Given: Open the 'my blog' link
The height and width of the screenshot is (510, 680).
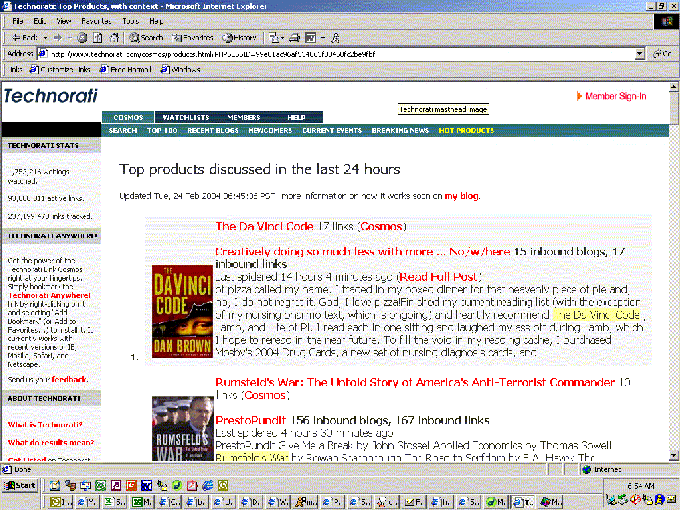Looking at the screenshot, I should coord(461,196).
